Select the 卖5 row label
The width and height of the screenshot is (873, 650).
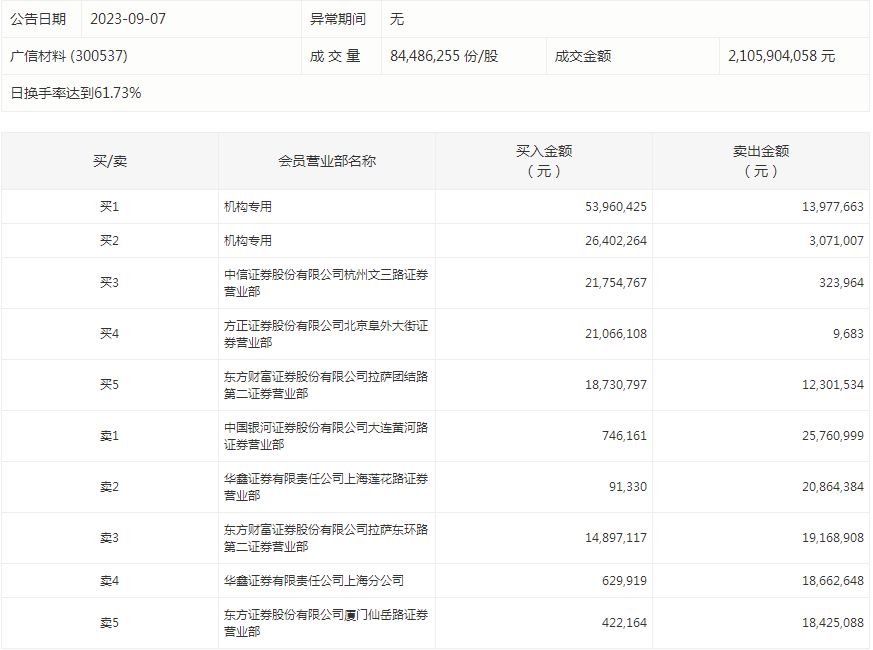[x=110, y=623]
